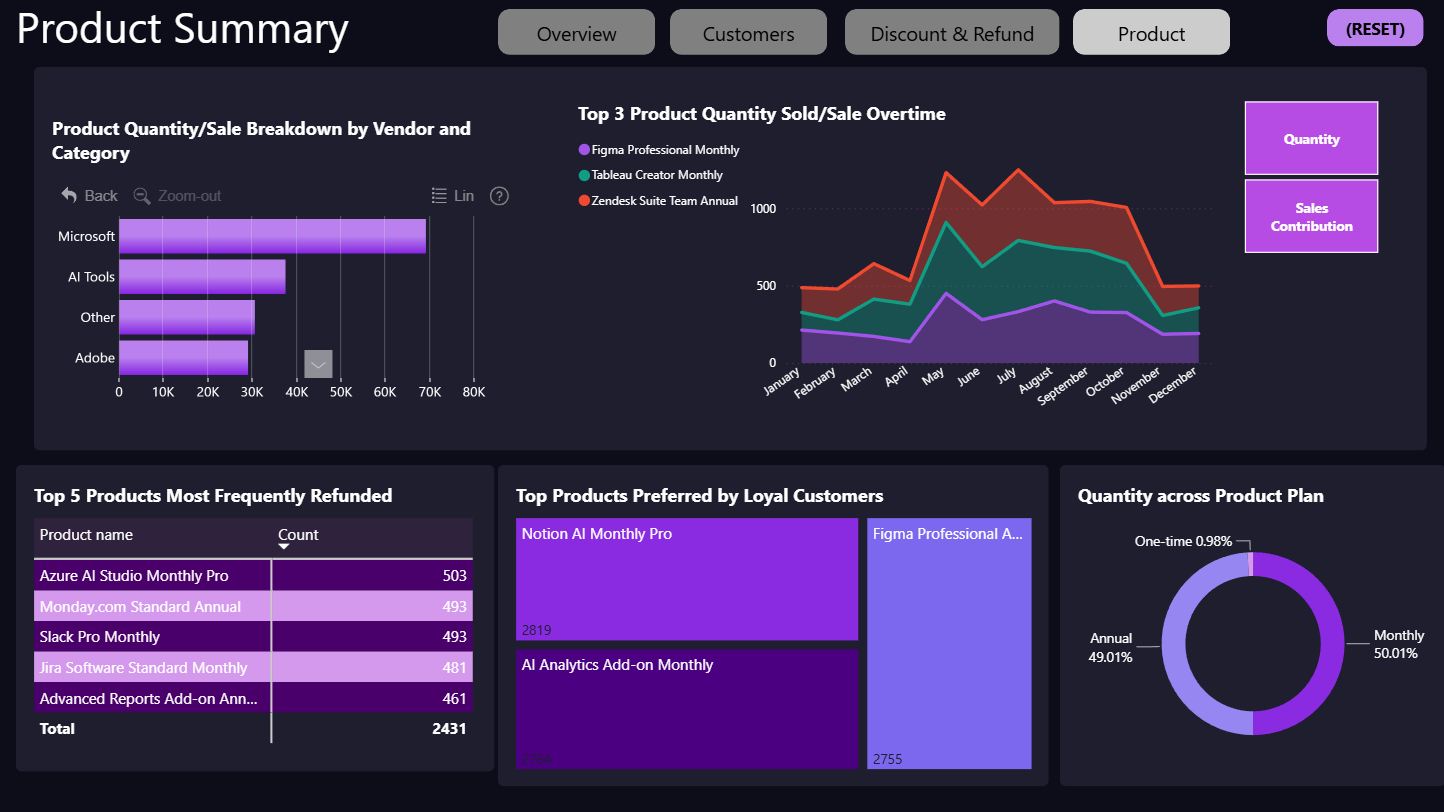Select the Jira Software Standard Monthly row
Image resolution: width=1444 pixels, height=812 pixels.
[x=253, y=667]
